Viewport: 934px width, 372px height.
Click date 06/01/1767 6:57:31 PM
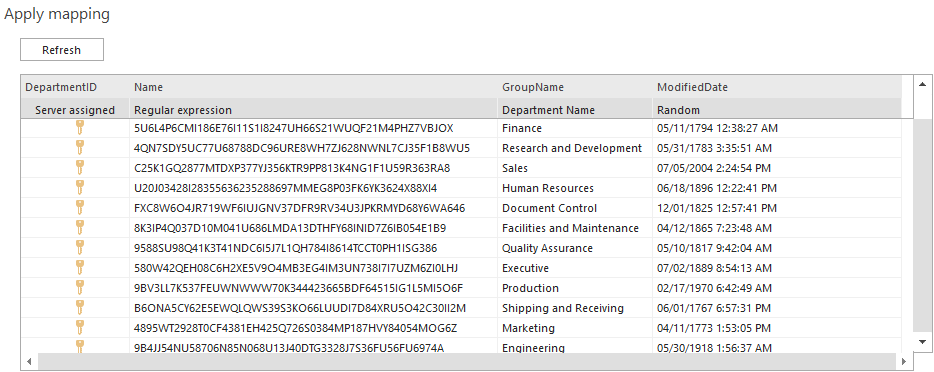click(714, 308)
